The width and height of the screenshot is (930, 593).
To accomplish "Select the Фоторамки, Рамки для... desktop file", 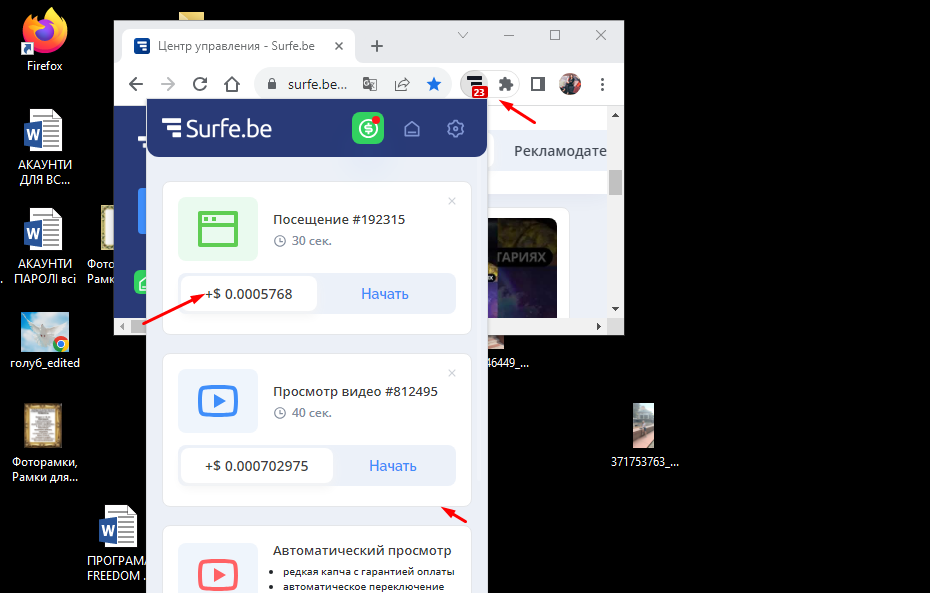I will coord(44,443).
